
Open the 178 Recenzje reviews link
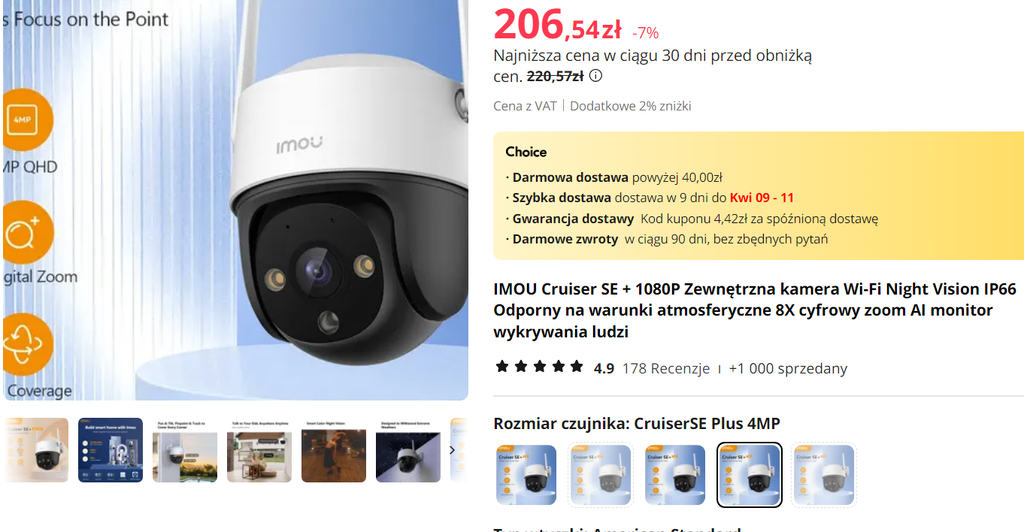click(665, 368)
